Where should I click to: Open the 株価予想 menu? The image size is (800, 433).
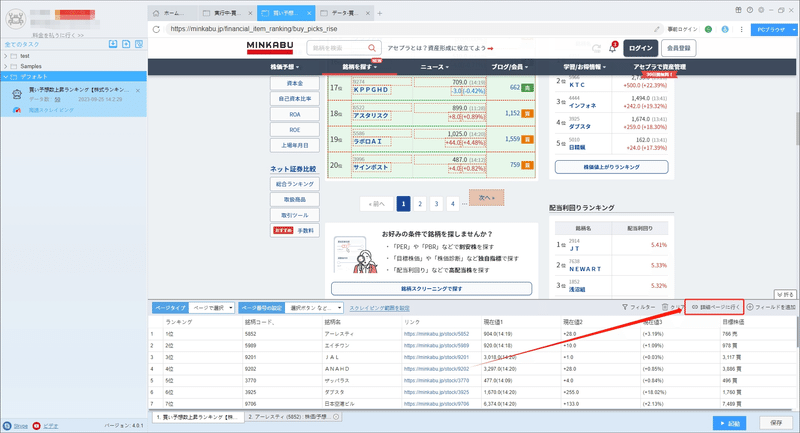point(285,67)
